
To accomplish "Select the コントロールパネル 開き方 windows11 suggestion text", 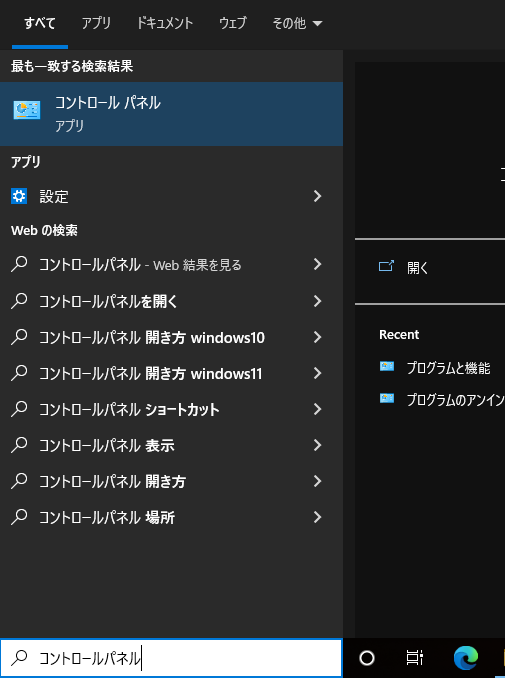I will tap(150, 374).
